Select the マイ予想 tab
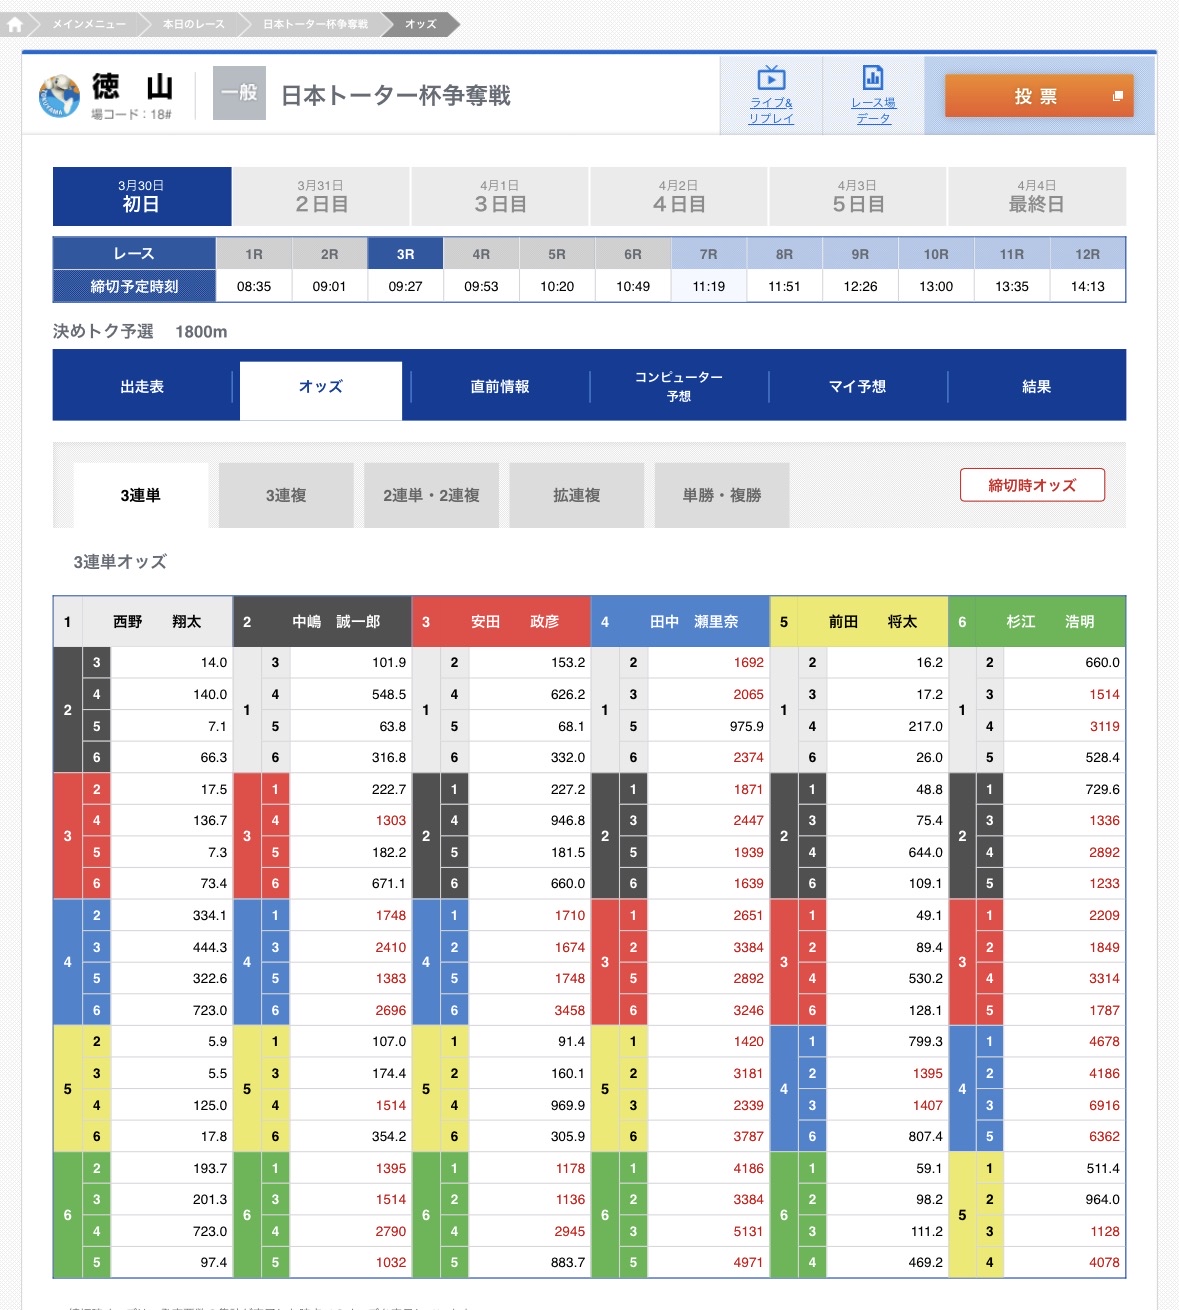This screenshot has width=1179, height=1310. tap(858, 387)
